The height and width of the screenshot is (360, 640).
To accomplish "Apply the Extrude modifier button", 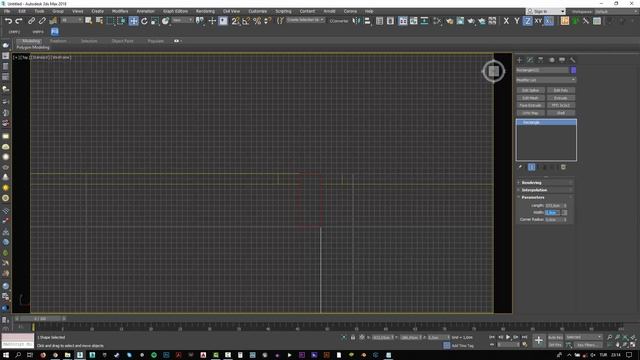I will coord(561,98).
